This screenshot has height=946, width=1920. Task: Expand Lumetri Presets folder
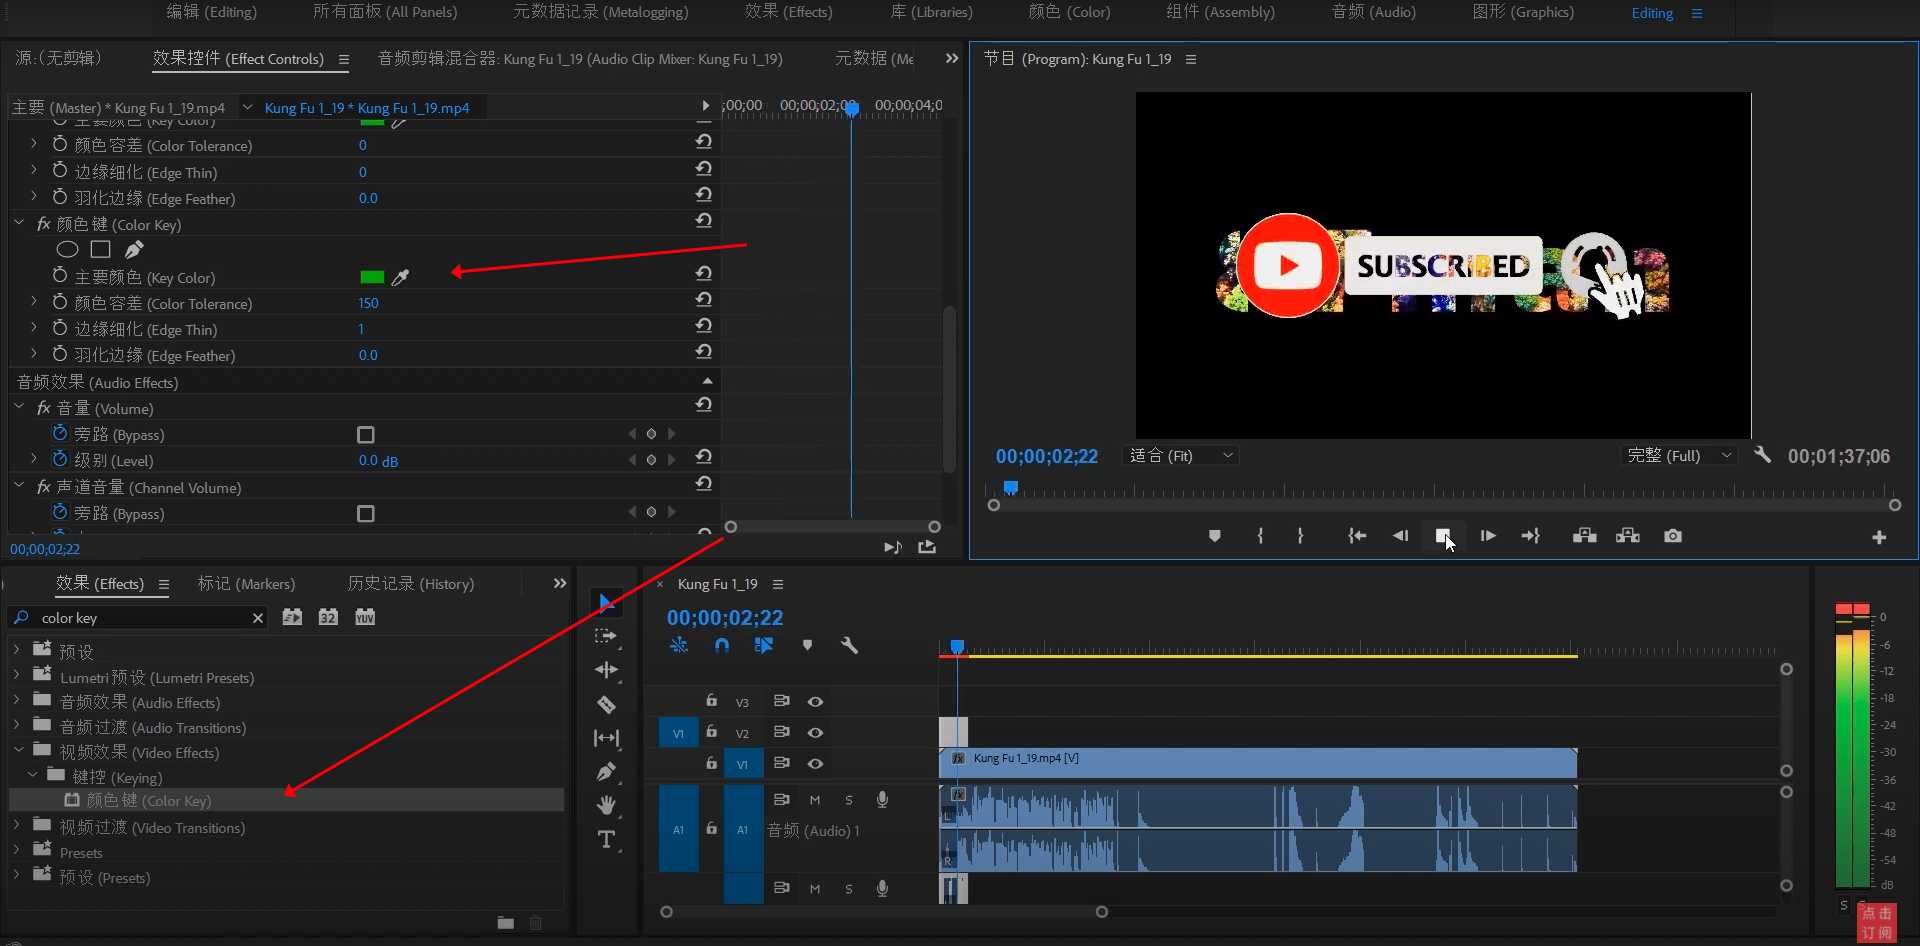pyautogui.click(x=17, y=677)
